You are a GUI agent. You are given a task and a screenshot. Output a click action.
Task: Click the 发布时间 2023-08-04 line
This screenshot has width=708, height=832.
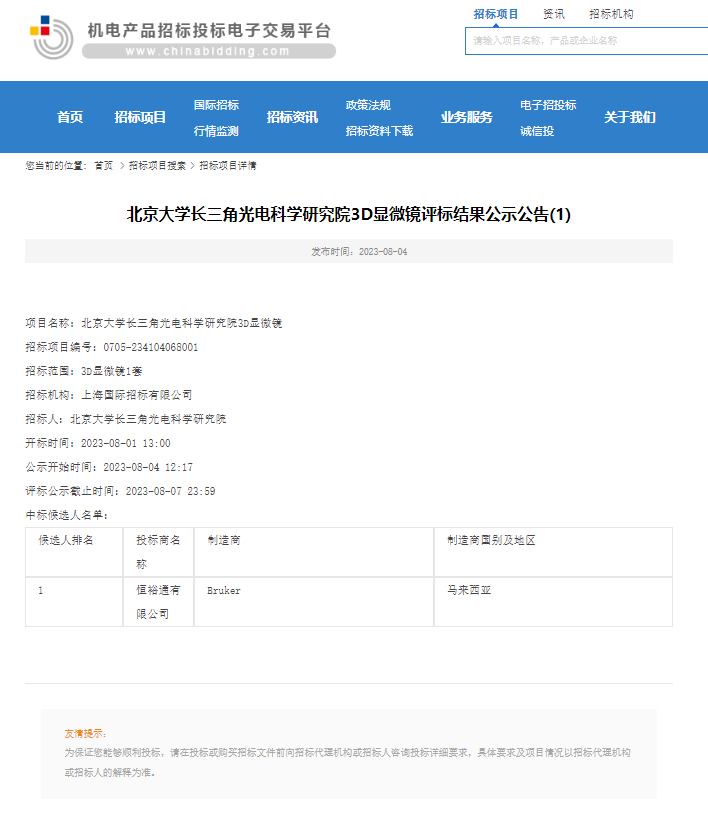(x=359, y=252)
